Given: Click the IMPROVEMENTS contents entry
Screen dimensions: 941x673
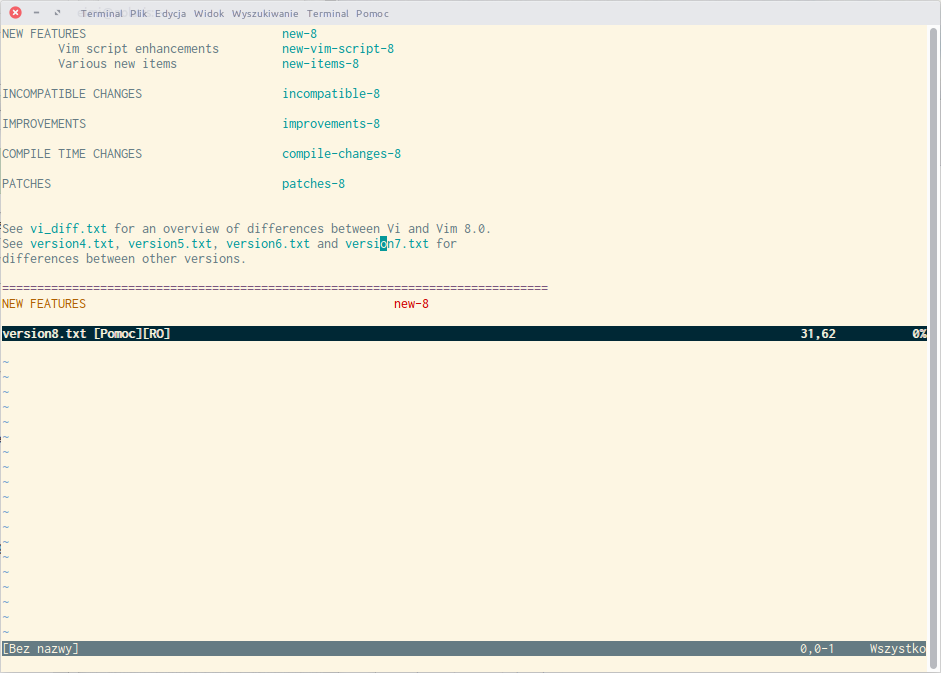Looking at the screenshot, I should pos(44,124).
